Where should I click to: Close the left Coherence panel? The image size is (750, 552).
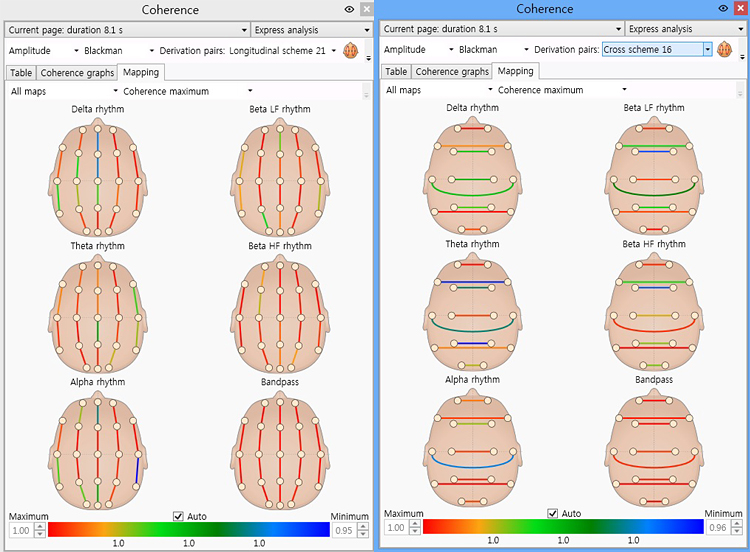[x=366, y=9]
